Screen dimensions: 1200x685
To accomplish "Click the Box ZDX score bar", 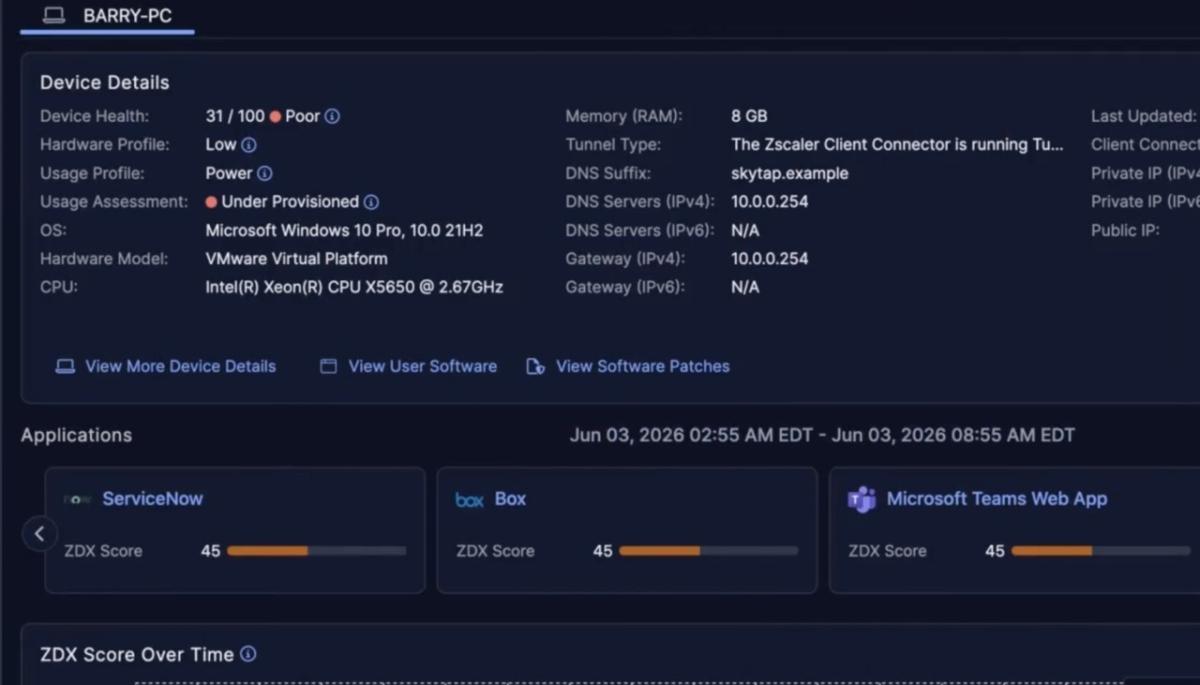I will pyautogui.click(x=708, y=551).
